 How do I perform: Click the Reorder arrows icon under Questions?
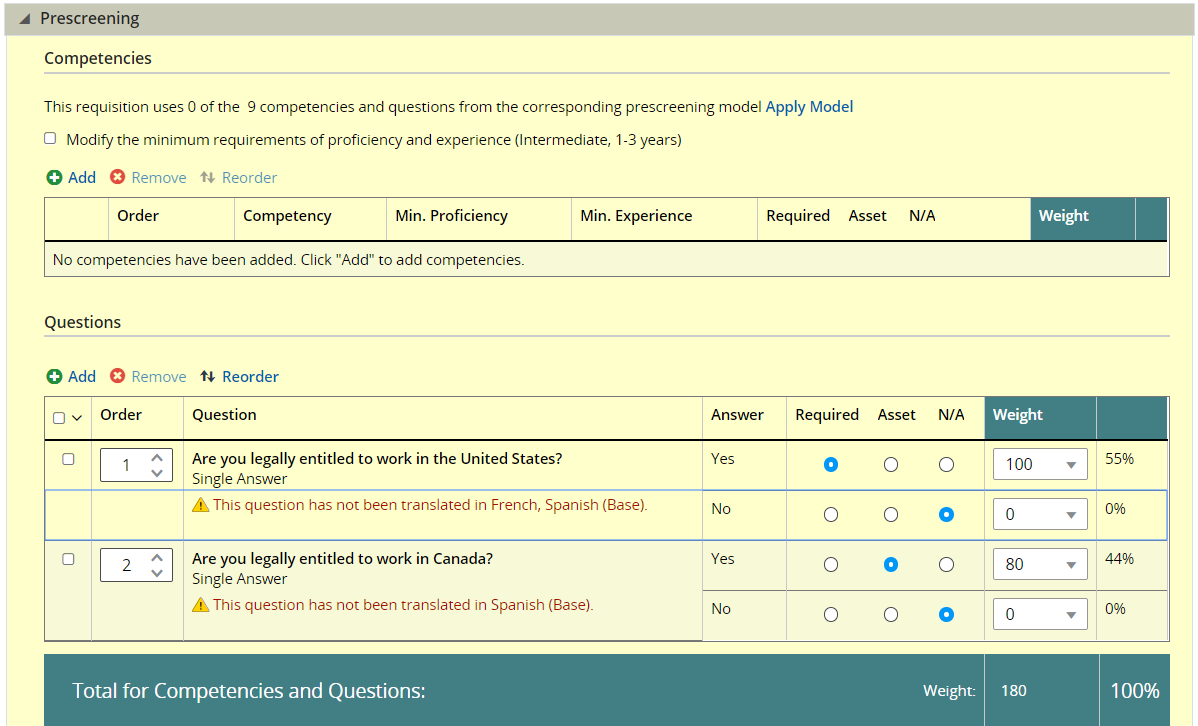pos(207,377)
